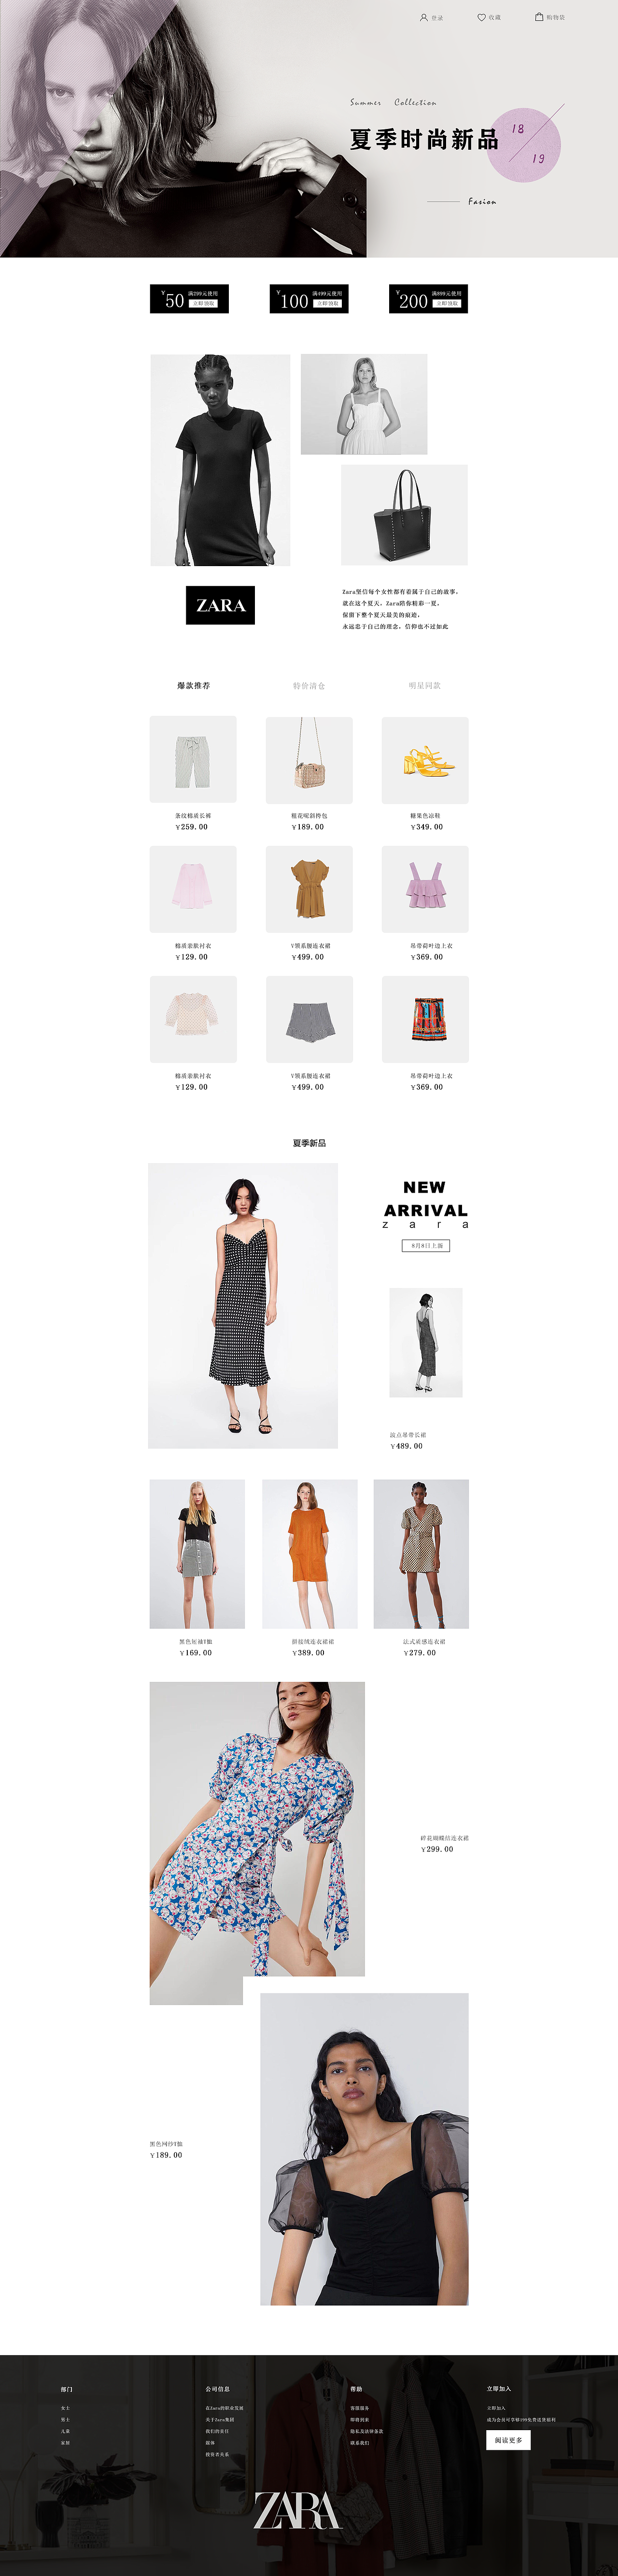Image resolution: width=618 pixels, height=2576 pixels.
Task: Open the yellow candy-color sandals product
Action: pos(425,760)
